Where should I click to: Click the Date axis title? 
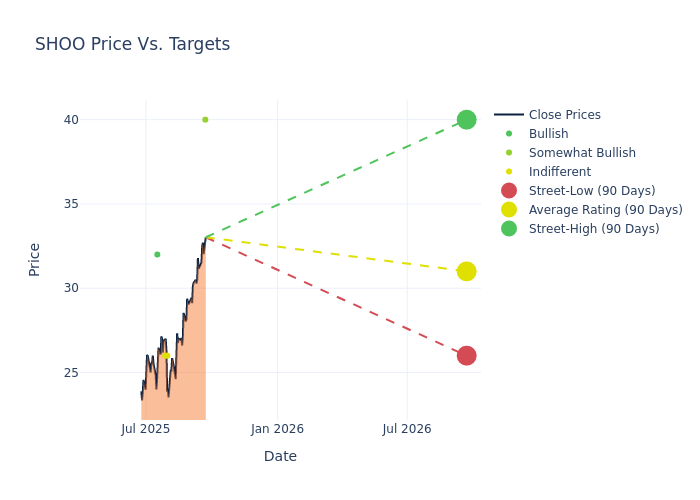tap(280, 457)
